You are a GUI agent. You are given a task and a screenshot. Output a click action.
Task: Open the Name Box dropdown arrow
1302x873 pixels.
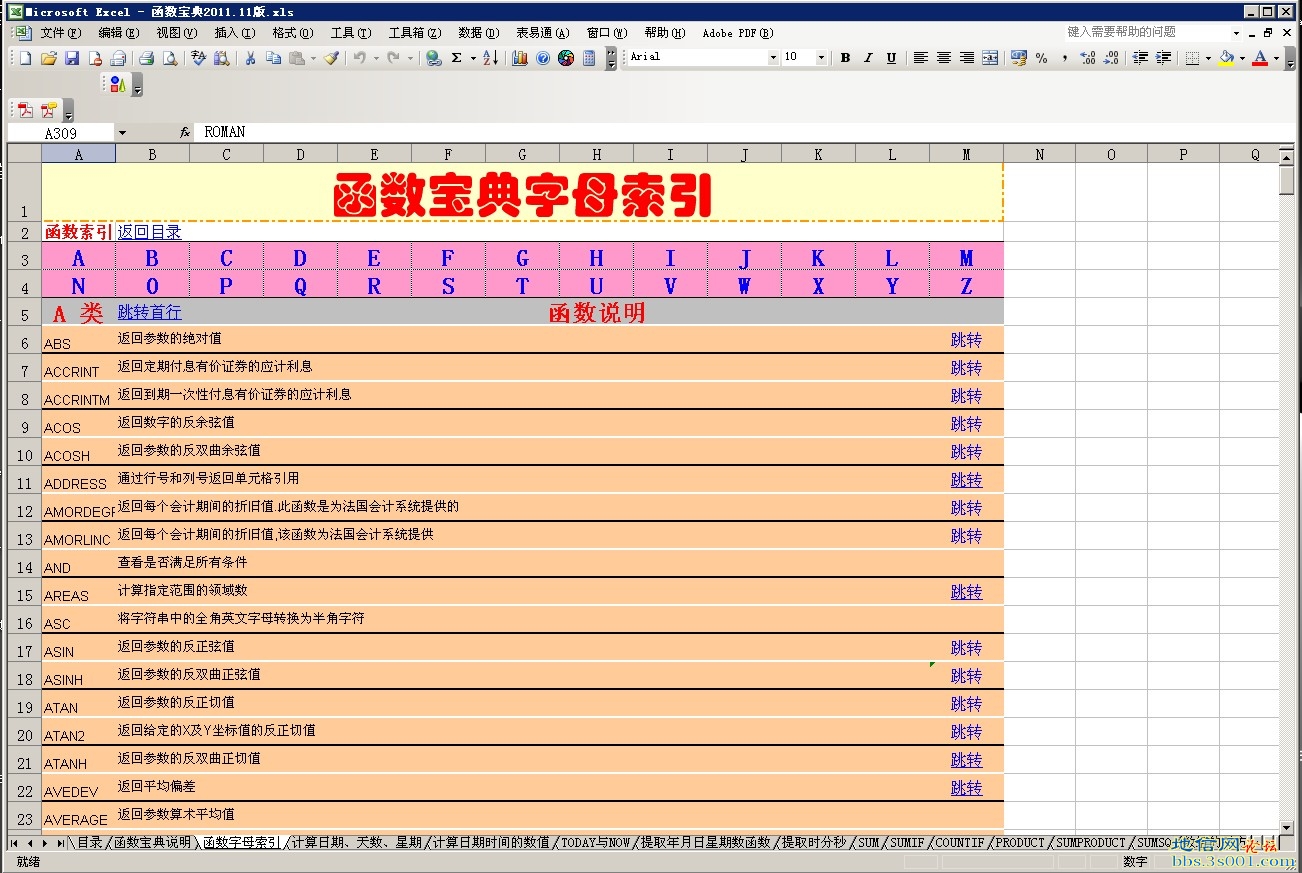(122, 132)
